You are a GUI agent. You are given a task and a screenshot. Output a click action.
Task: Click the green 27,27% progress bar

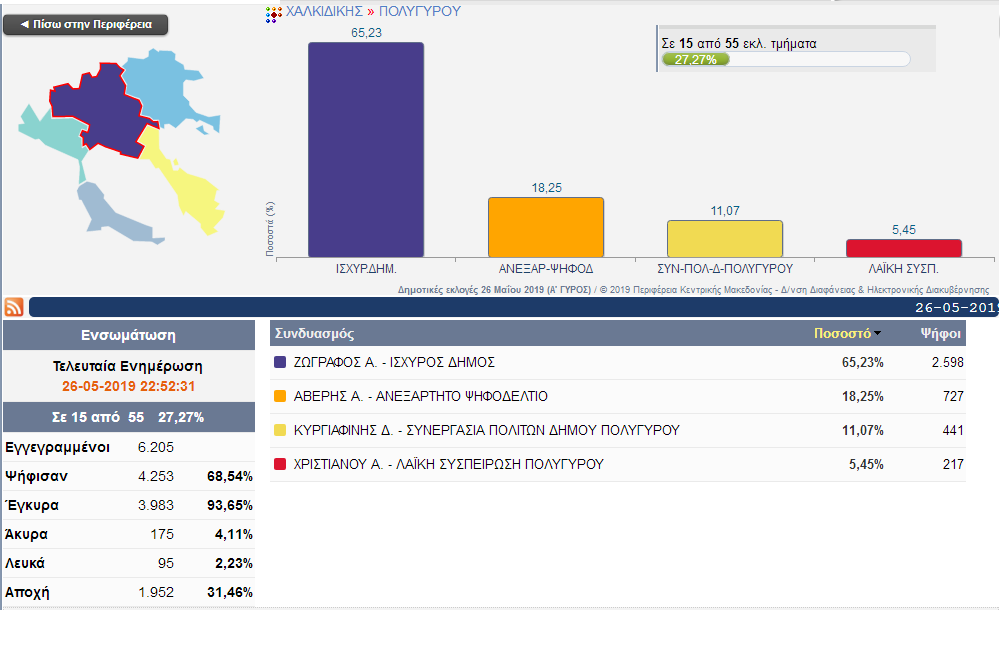(696, 60)
